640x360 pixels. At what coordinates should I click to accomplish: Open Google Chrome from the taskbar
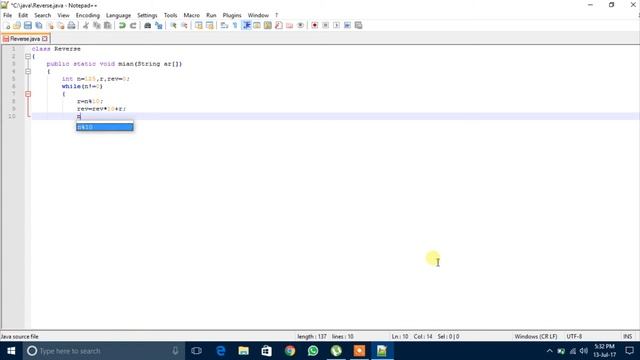(x=290, y=351)
